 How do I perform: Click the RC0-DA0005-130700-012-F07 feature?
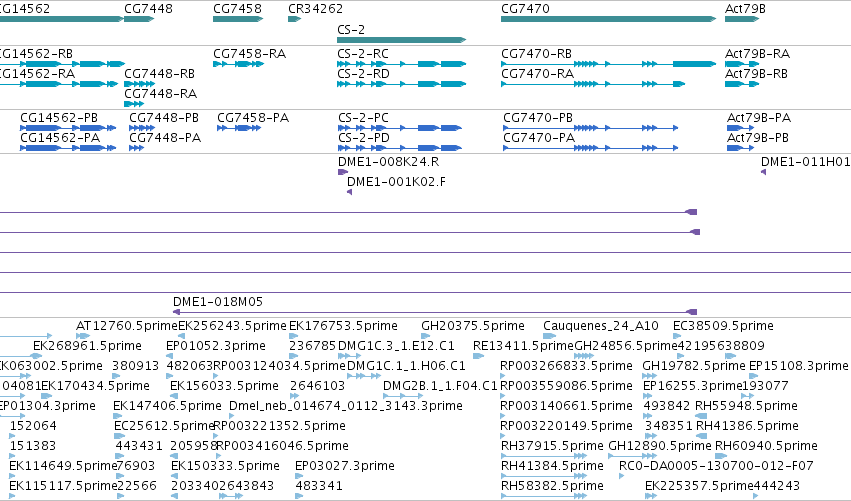tap(622, 476)
